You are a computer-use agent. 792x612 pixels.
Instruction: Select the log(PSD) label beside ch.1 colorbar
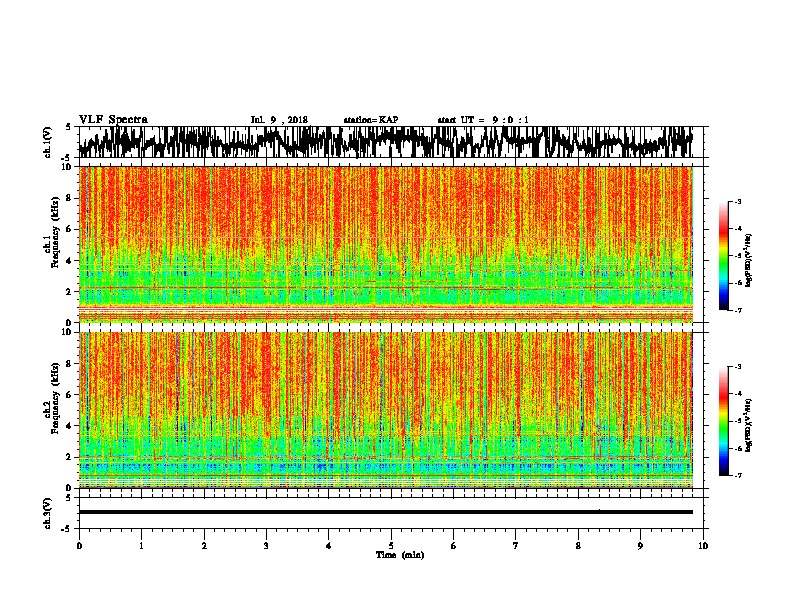pyautogui.click(x=749, y=261)
